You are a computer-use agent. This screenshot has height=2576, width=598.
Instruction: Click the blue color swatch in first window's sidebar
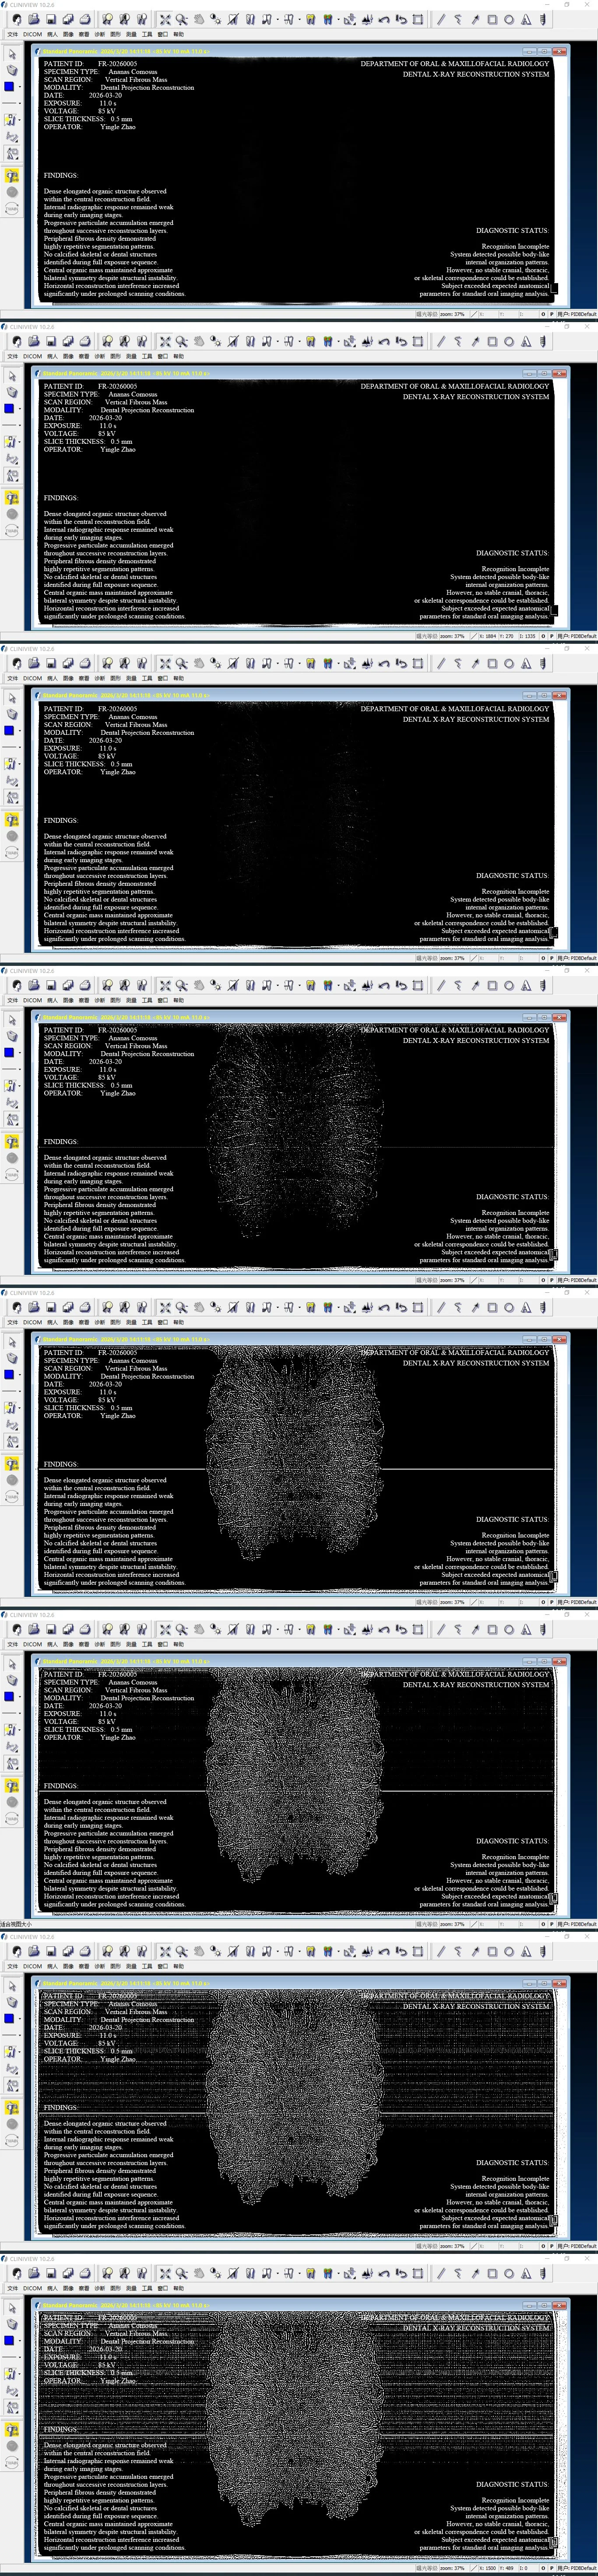point(9,87)
